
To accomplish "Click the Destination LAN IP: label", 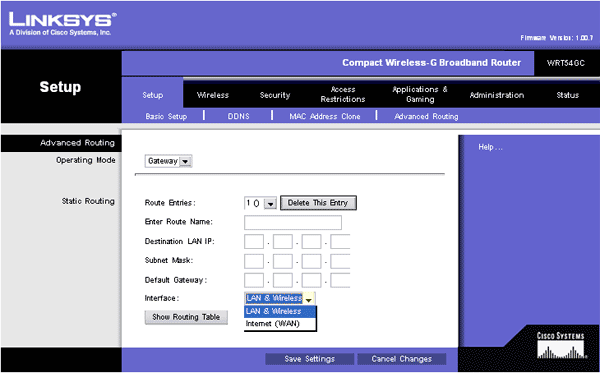I will pos(179,241).
